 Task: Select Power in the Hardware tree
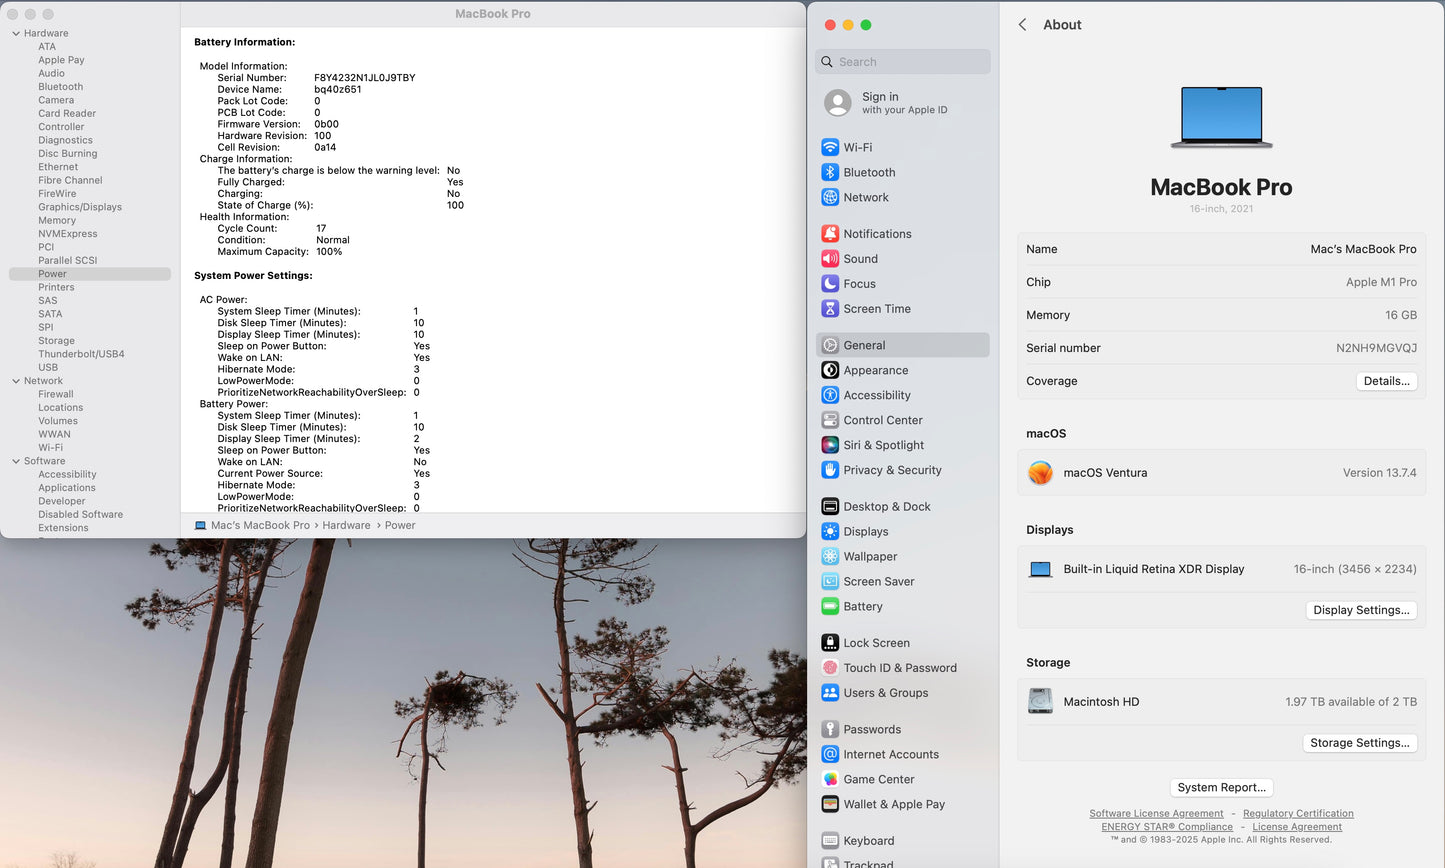tap(90, 274)
